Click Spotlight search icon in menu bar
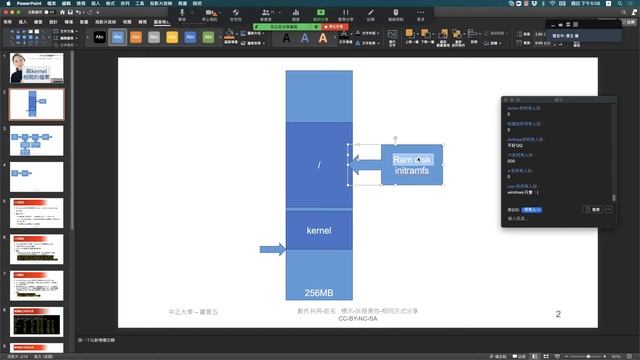640x360 pixels. (620, 3)
